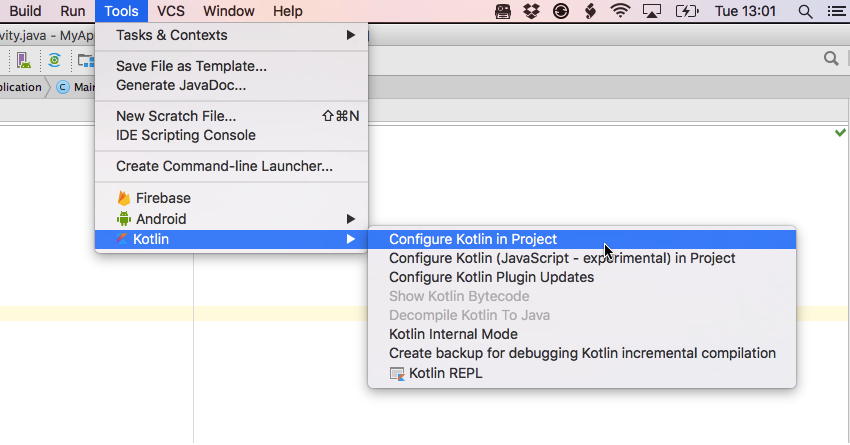
Task: Open the Wi-Fi status icon
Action: (621, 12)
